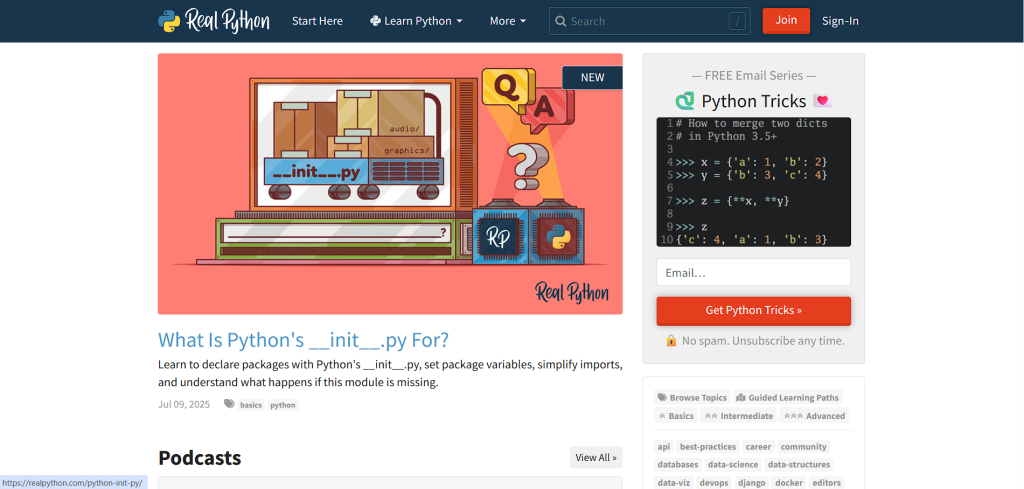Click the Podcasts heading
The image size is (1024, 489).
click(x=200, y=458)
